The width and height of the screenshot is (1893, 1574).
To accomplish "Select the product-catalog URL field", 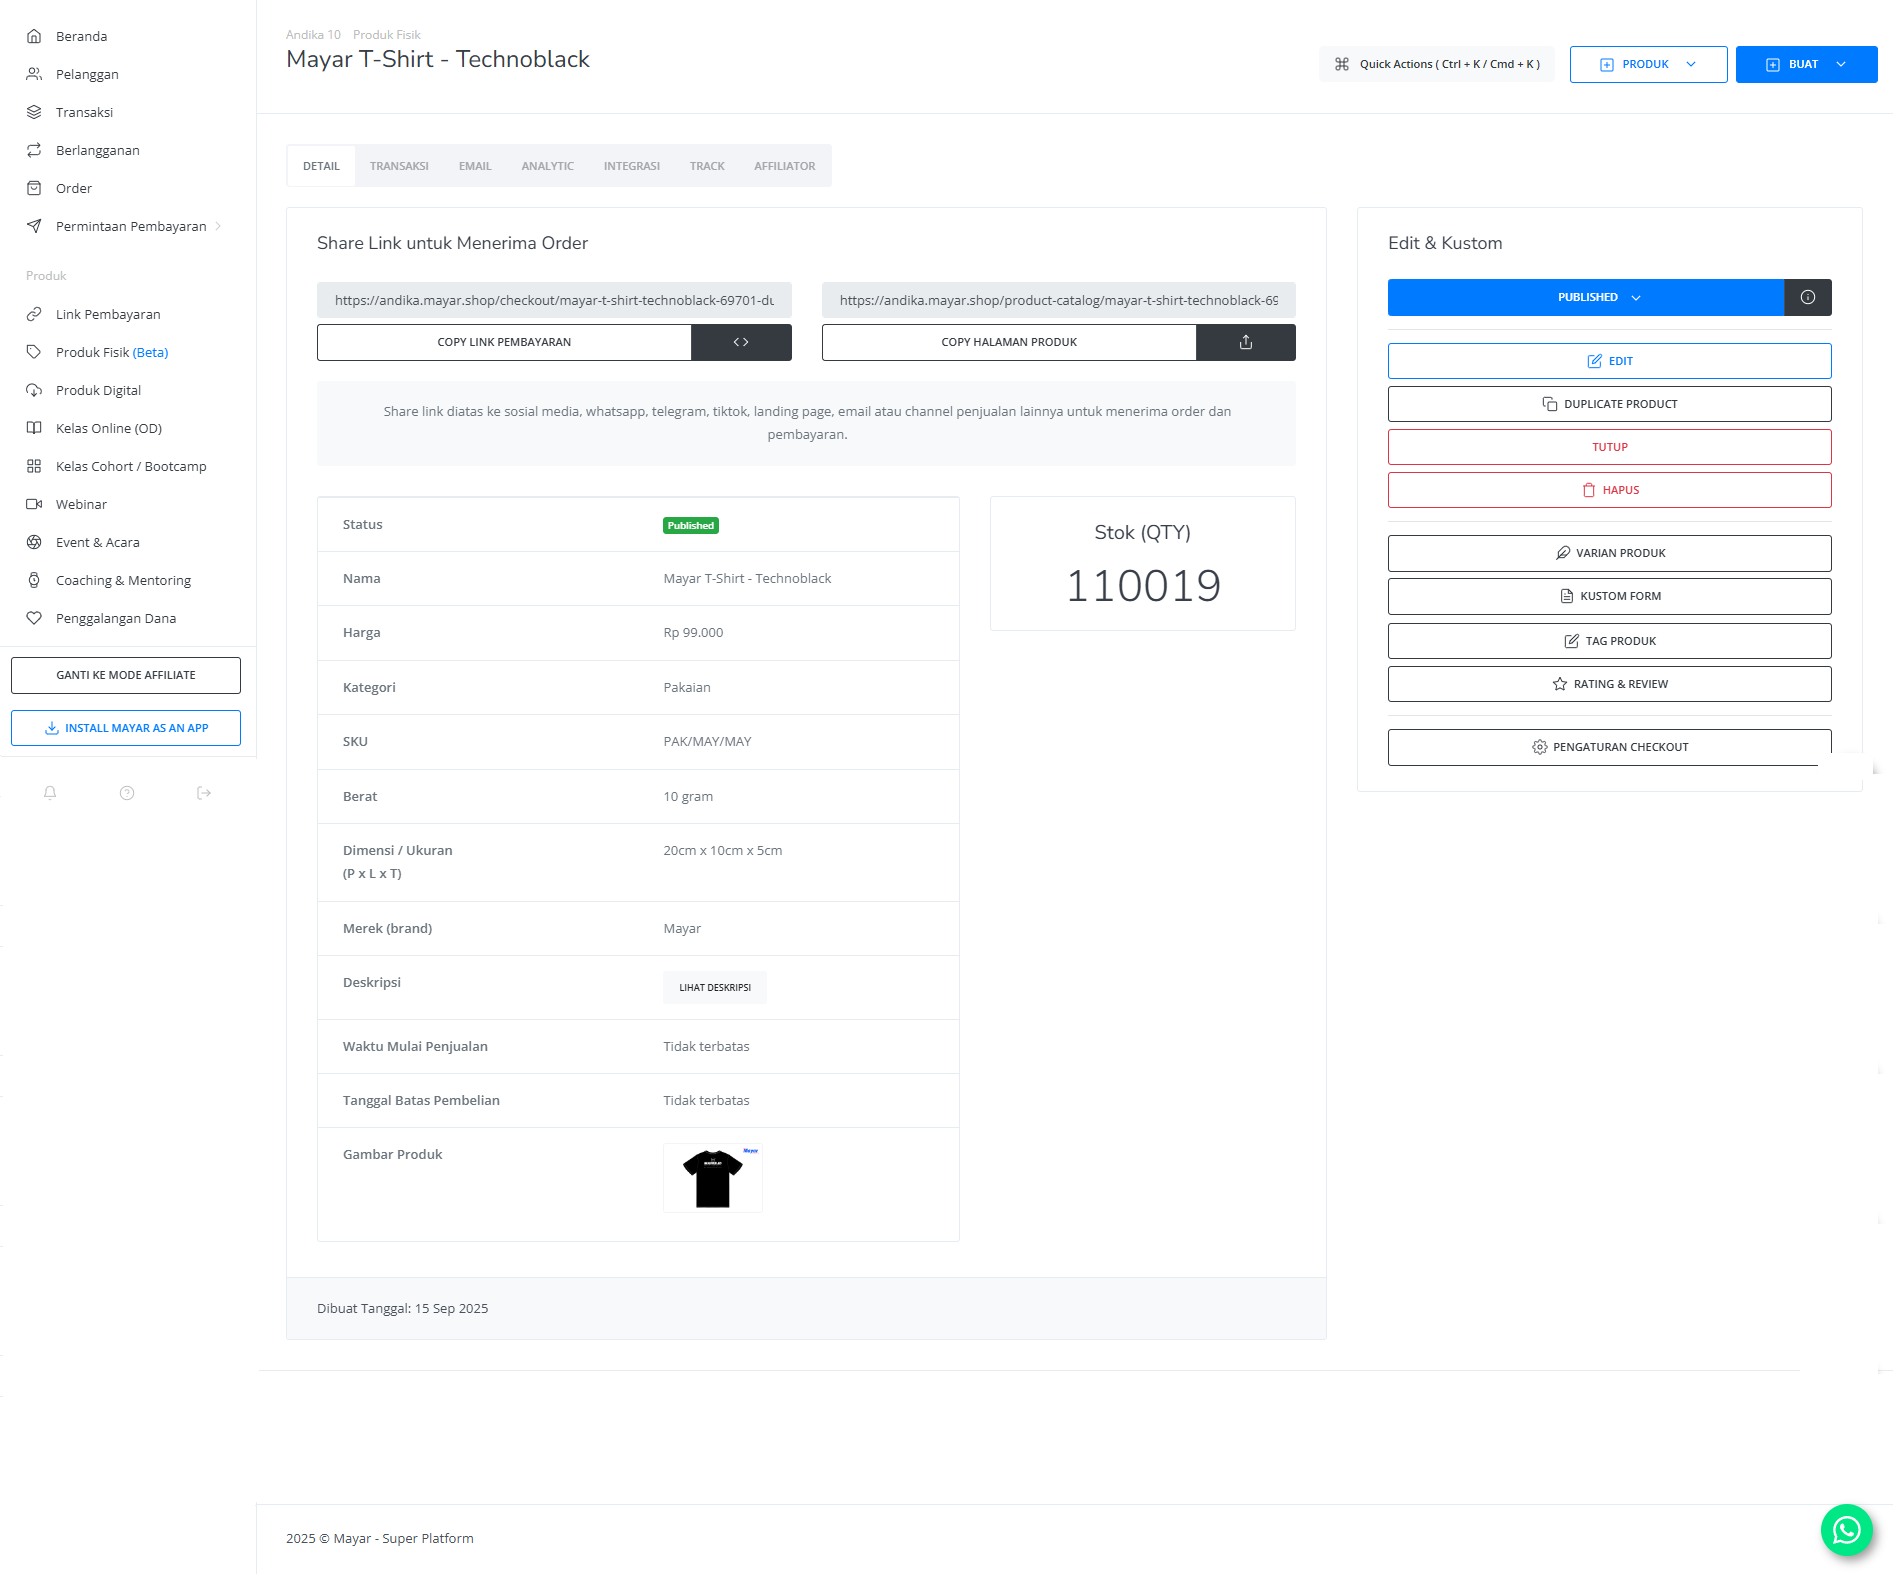I will [1059, 300].
